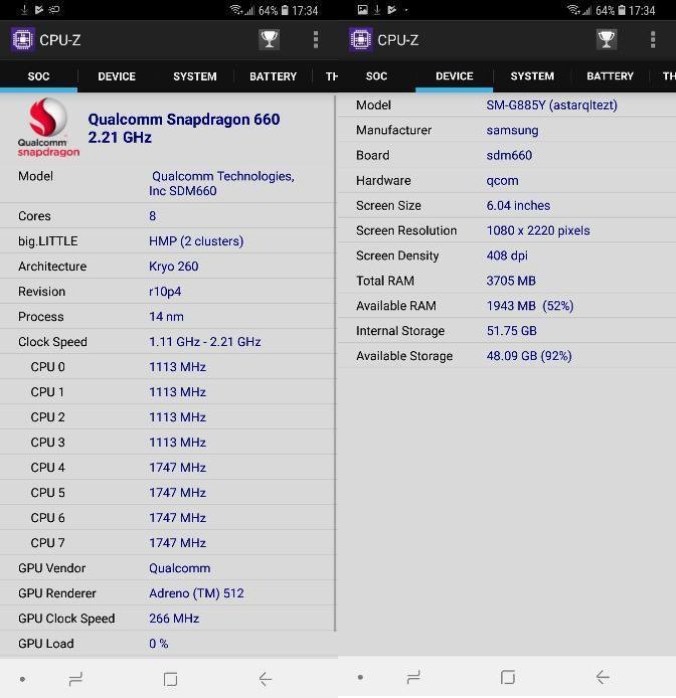Tap '14 nm' process value

pos(166,317)
